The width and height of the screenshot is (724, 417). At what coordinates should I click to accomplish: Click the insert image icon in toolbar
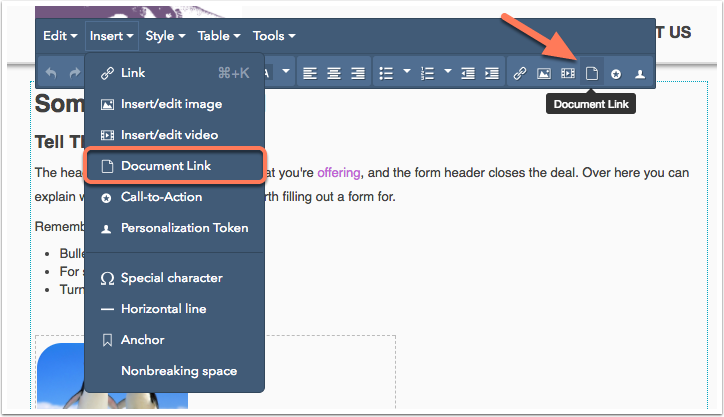tap(544, 73)
